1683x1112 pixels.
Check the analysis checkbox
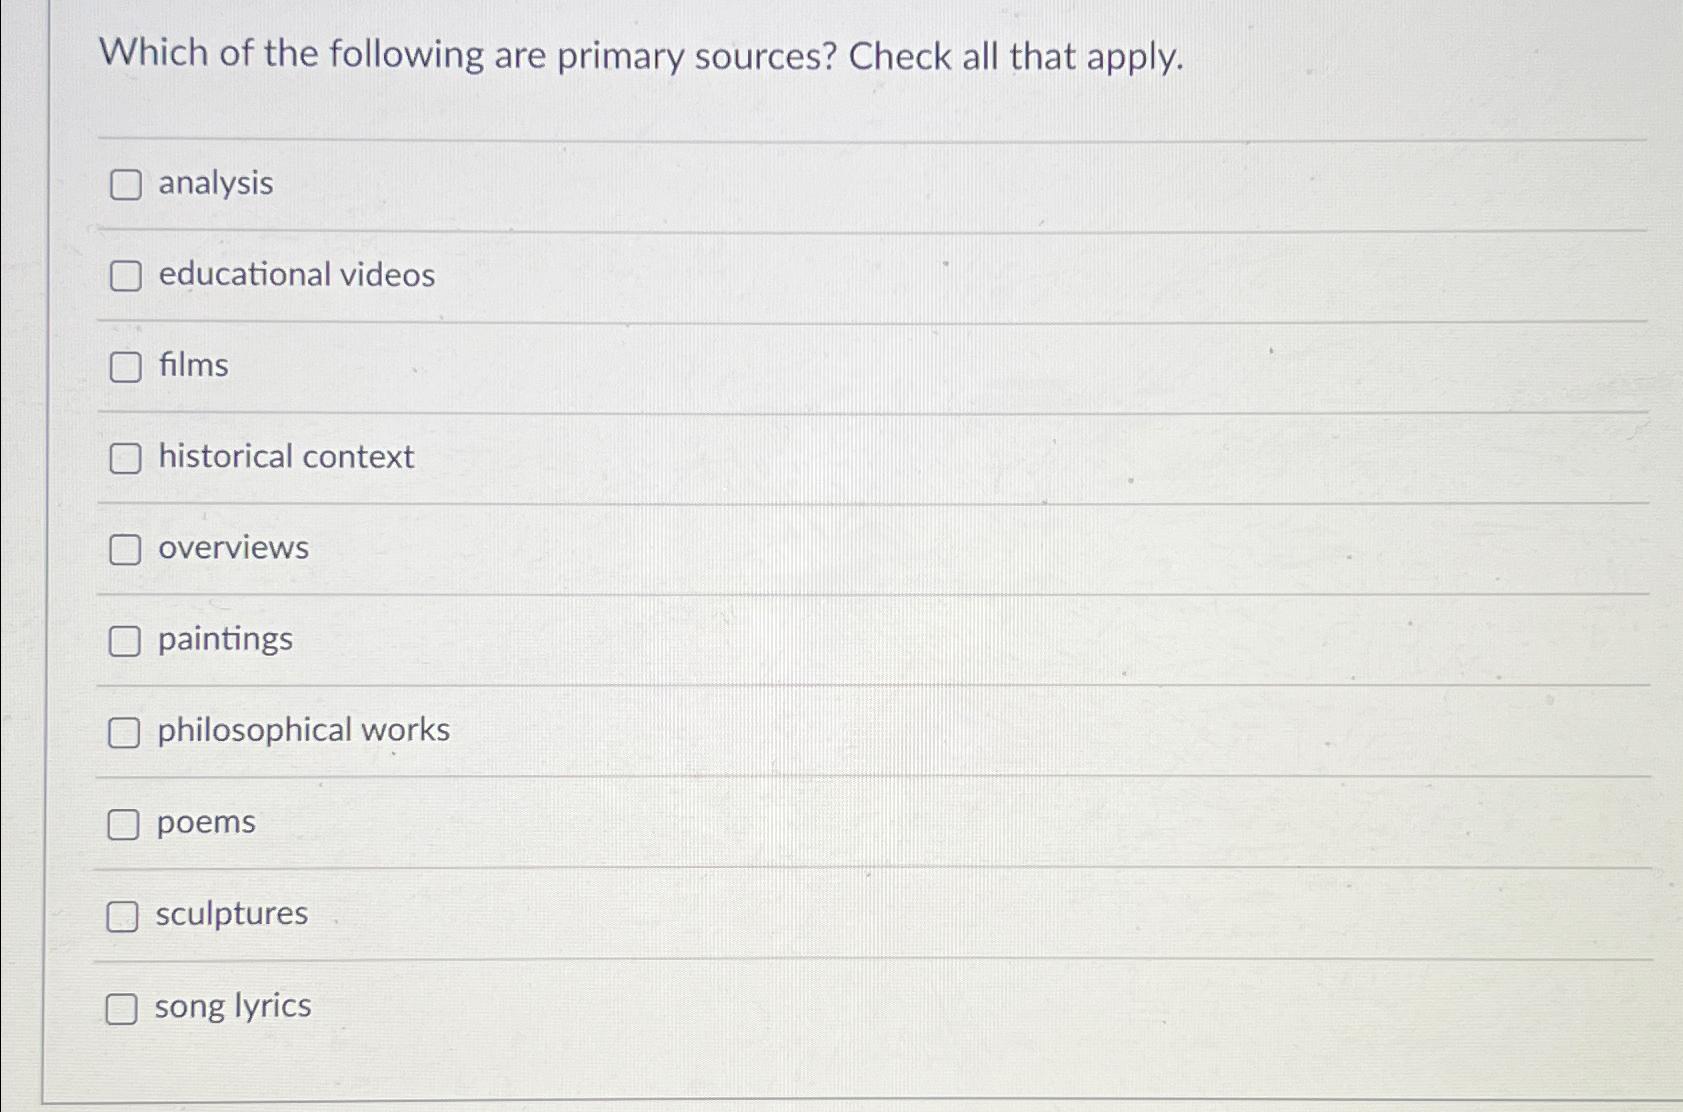(126, 185)
